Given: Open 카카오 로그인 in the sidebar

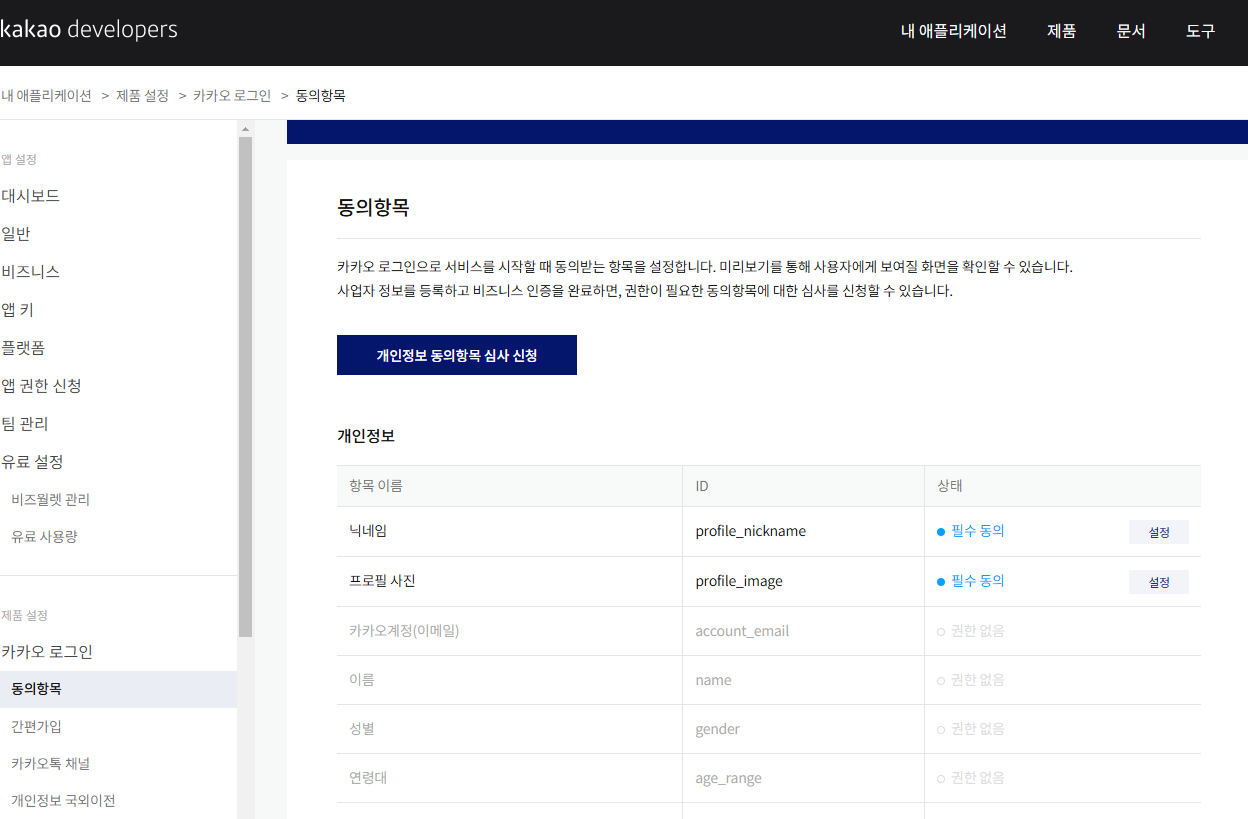Looking at the screenshot, I should coord(46,652).
